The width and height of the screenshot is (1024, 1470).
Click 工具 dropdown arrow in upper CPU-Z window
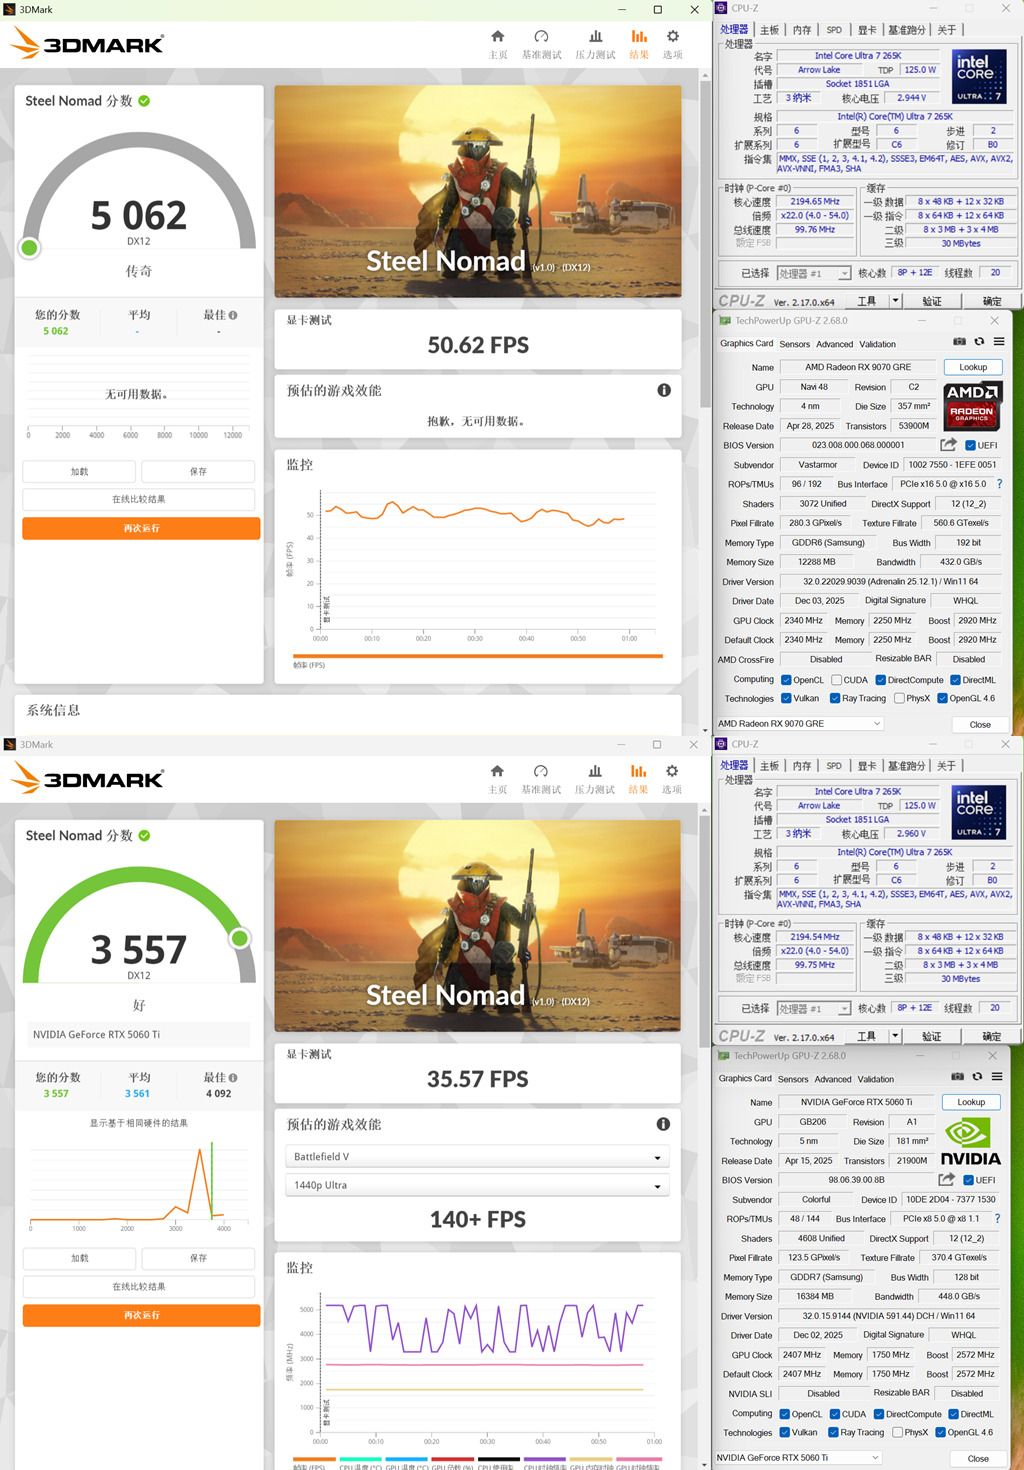[x=895, y=301]
